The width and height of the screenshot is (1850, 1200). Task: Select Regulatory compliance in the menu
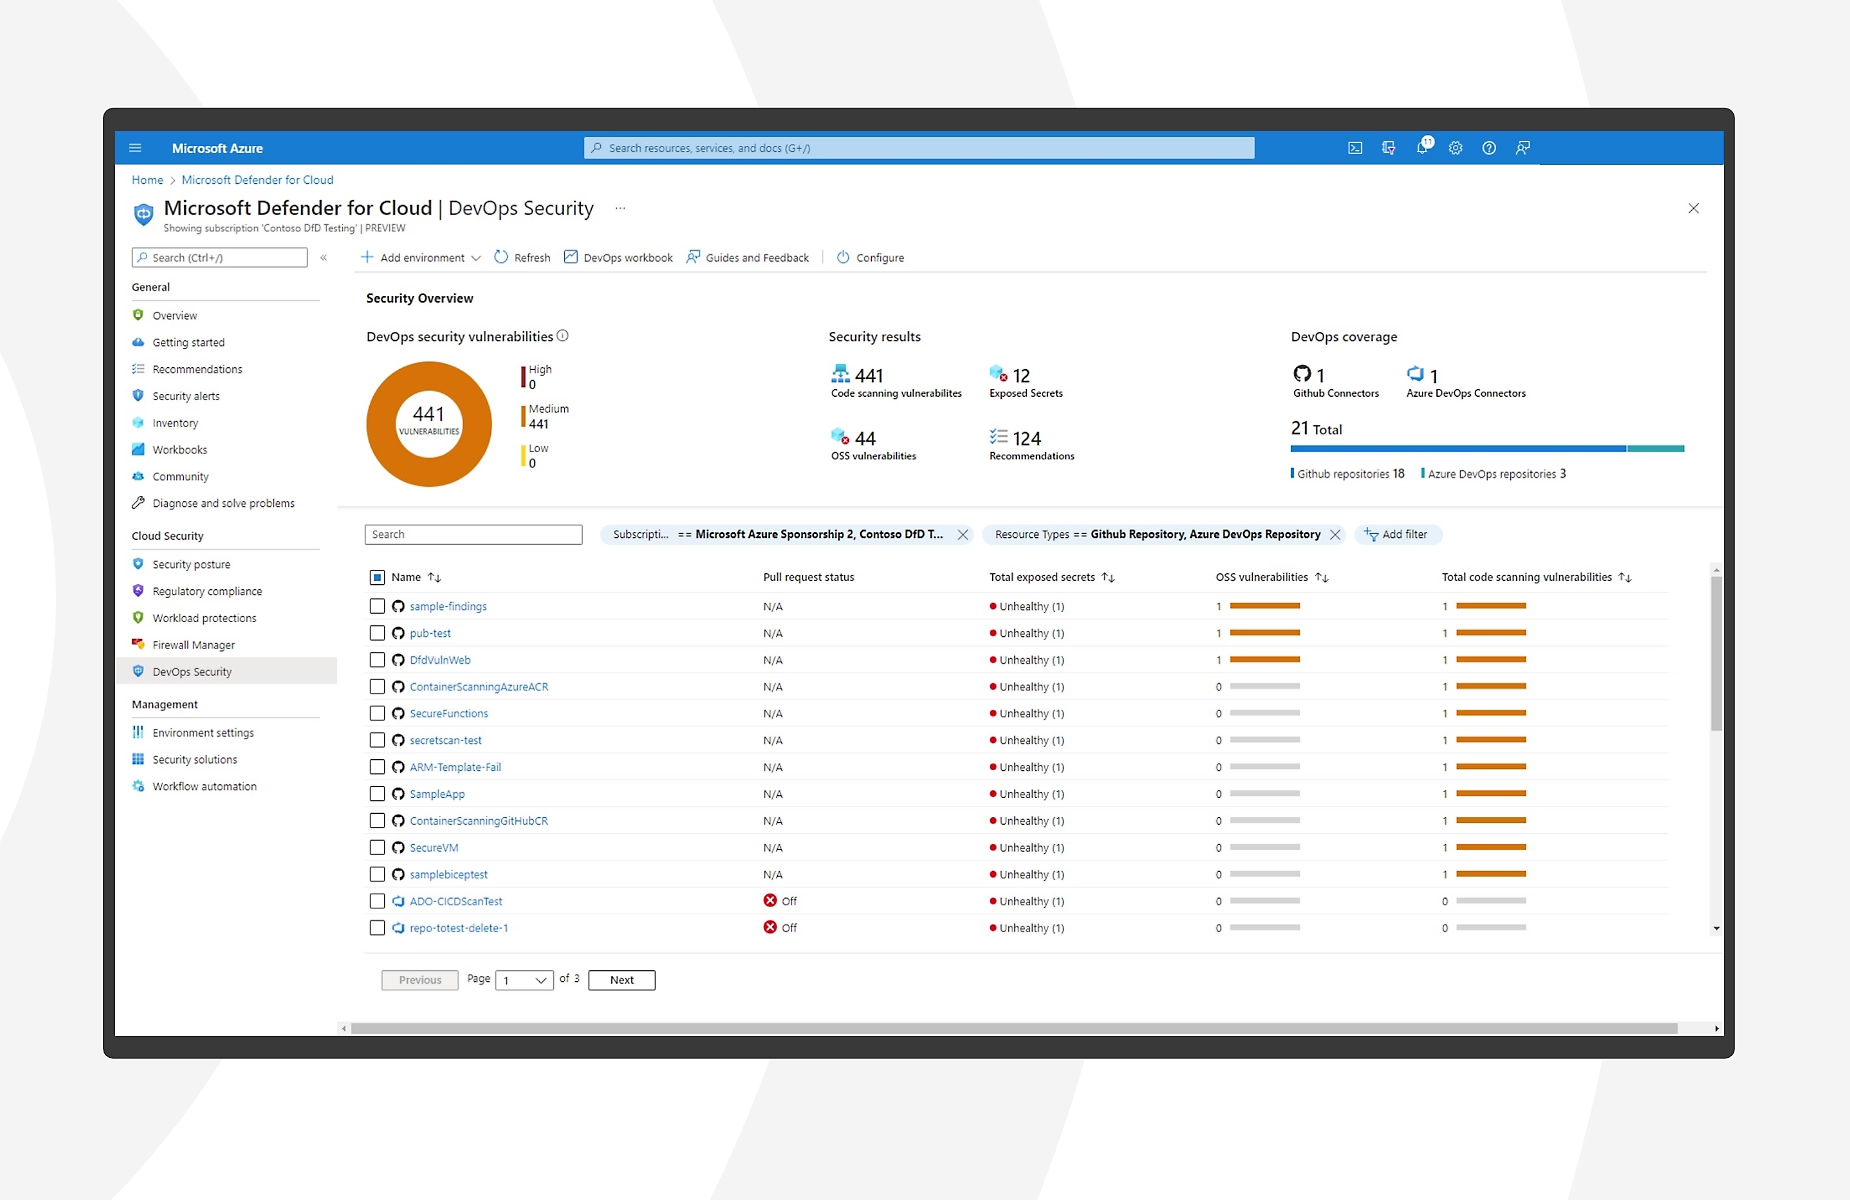(x=207, y=590)
